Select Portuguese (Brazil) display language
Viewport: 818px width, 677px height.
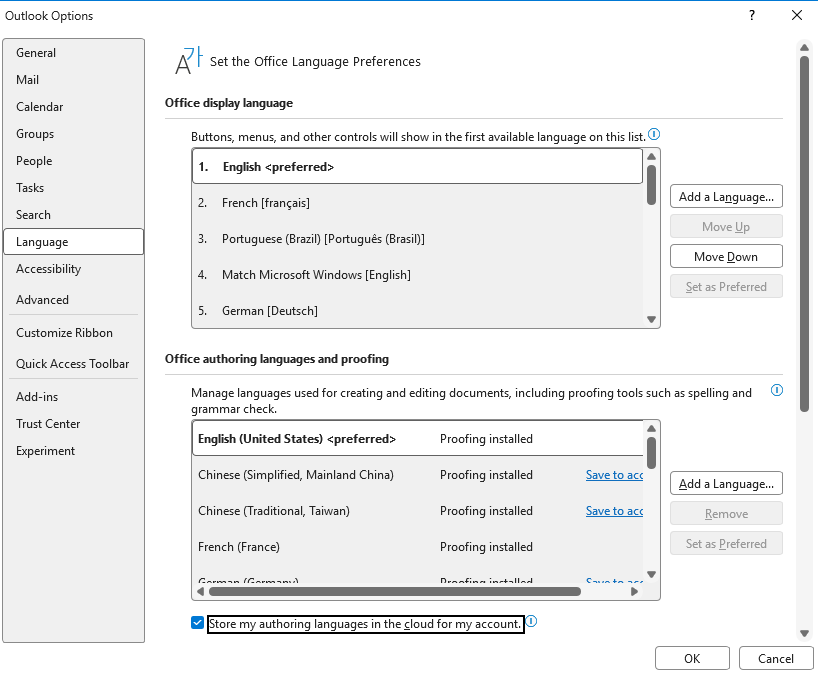(x=417, y=239)
